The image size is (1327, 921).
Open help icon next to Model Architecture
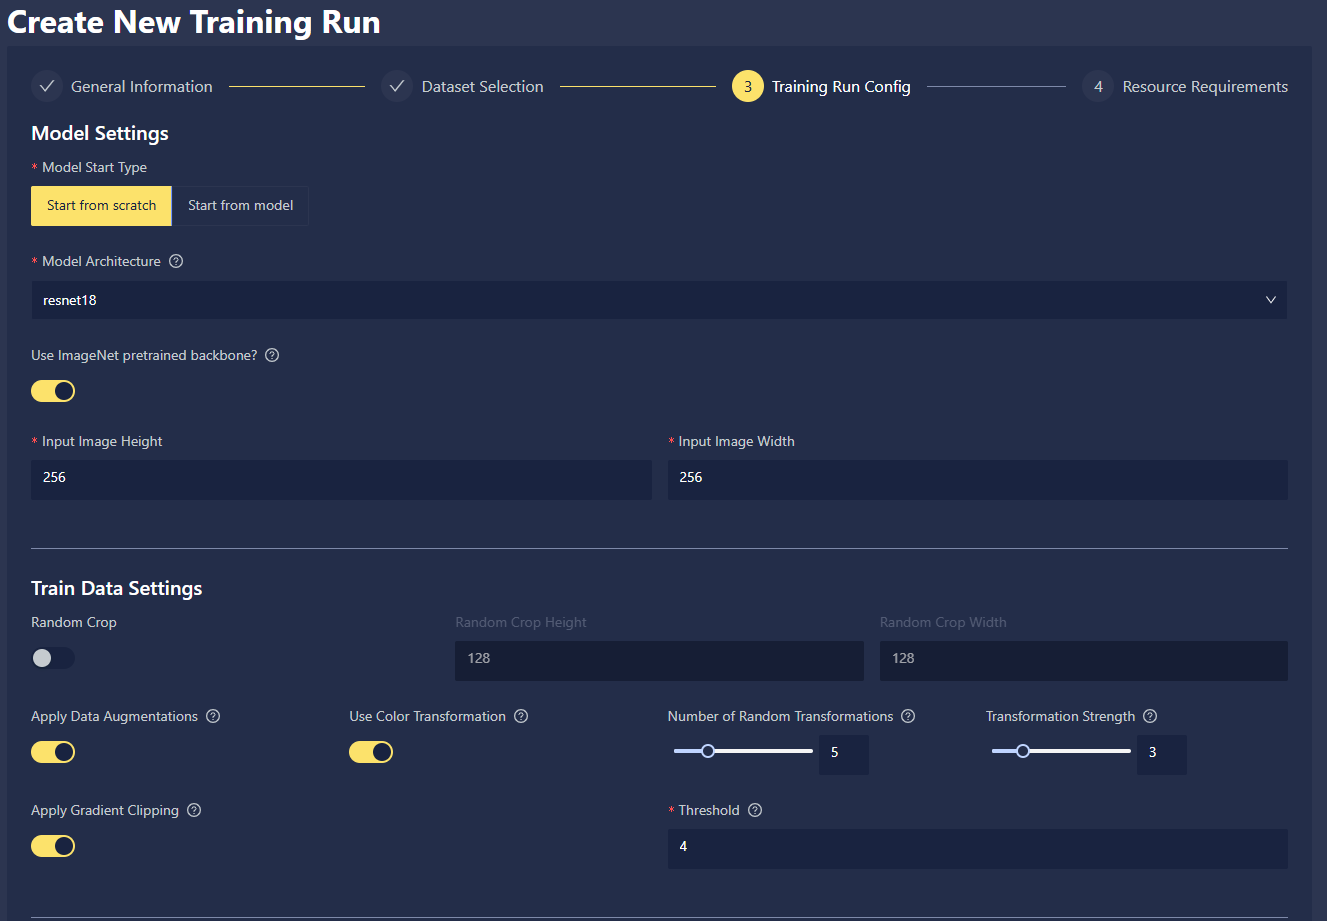click(176, 261)
